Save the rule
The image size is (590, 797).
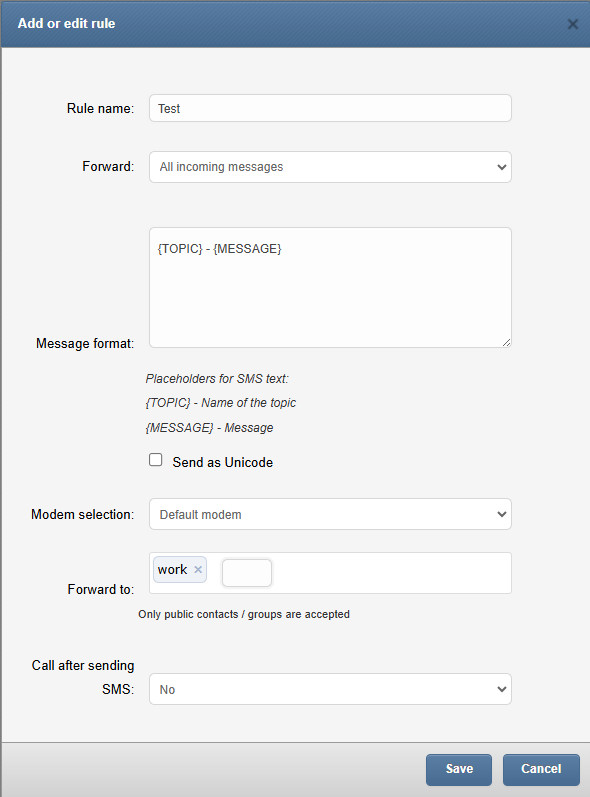(x=459, y=769)
